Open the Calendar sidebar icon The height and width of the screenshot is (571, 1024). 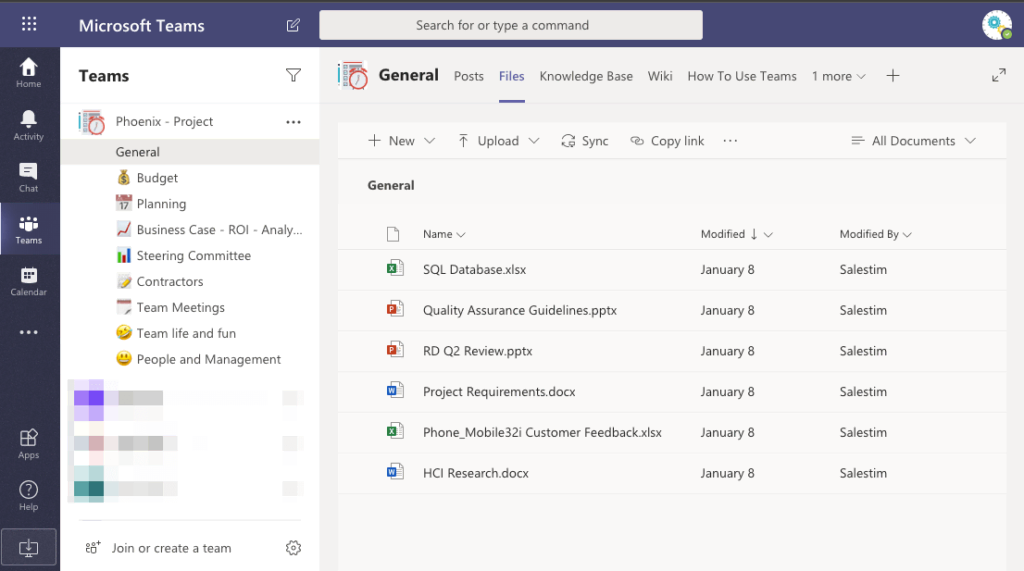(29, 281)
